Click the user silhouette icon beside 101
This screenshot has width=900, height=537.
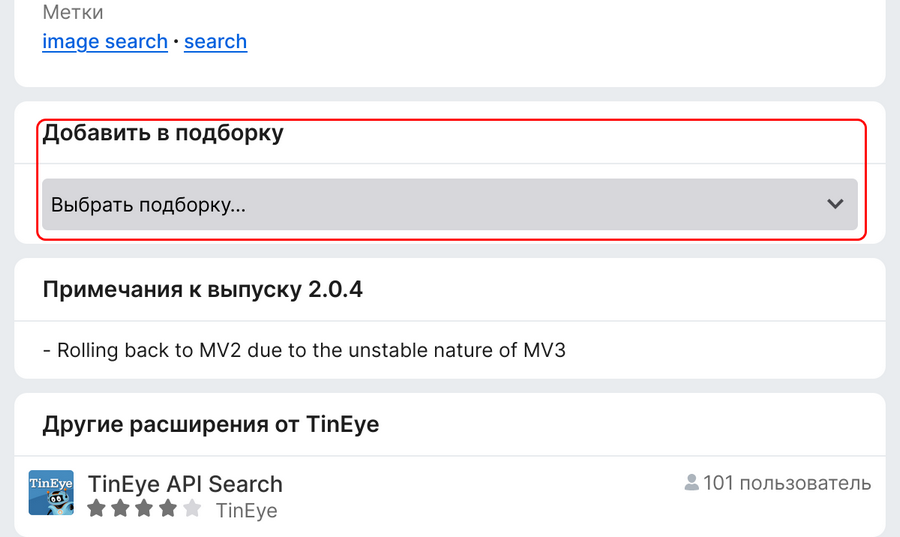(x=692, y=482)
